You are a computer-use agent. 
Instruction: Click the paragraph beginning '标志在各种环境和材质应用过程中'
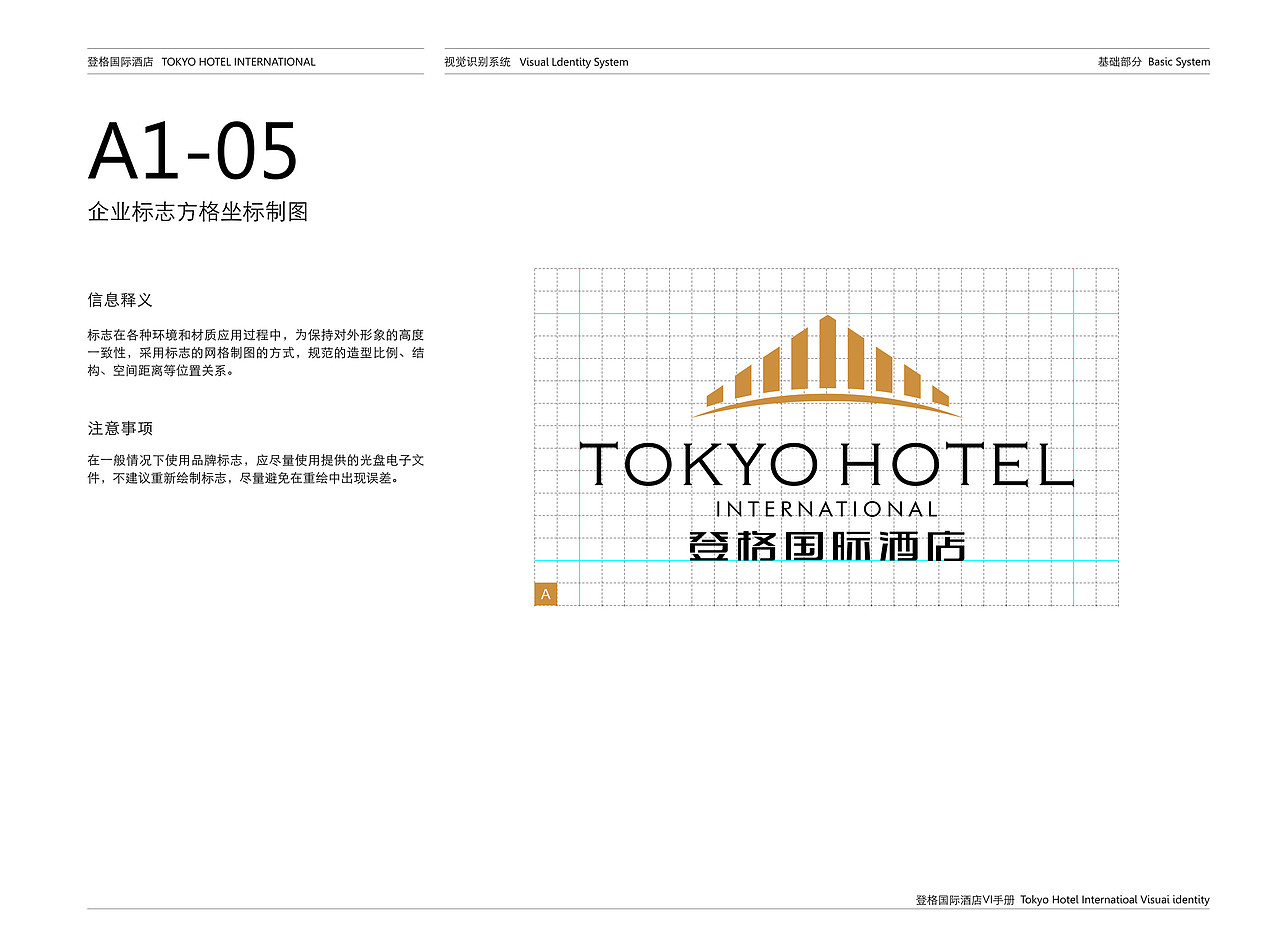256,352
